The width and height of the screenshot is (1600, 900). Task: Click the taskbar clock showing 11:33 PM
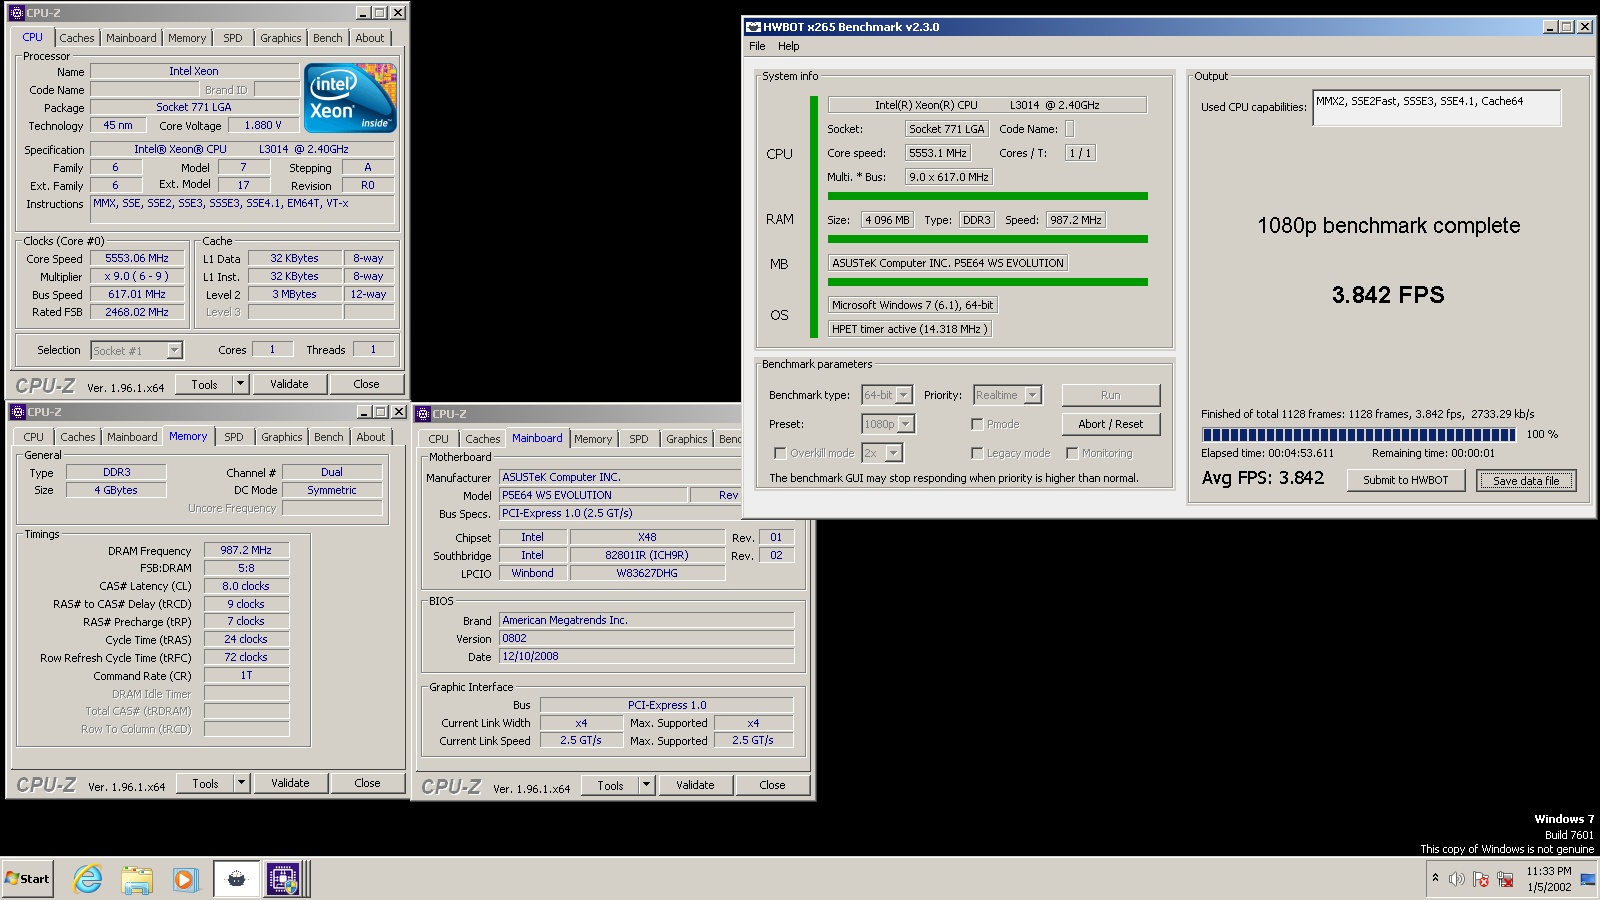point(1549,879)
